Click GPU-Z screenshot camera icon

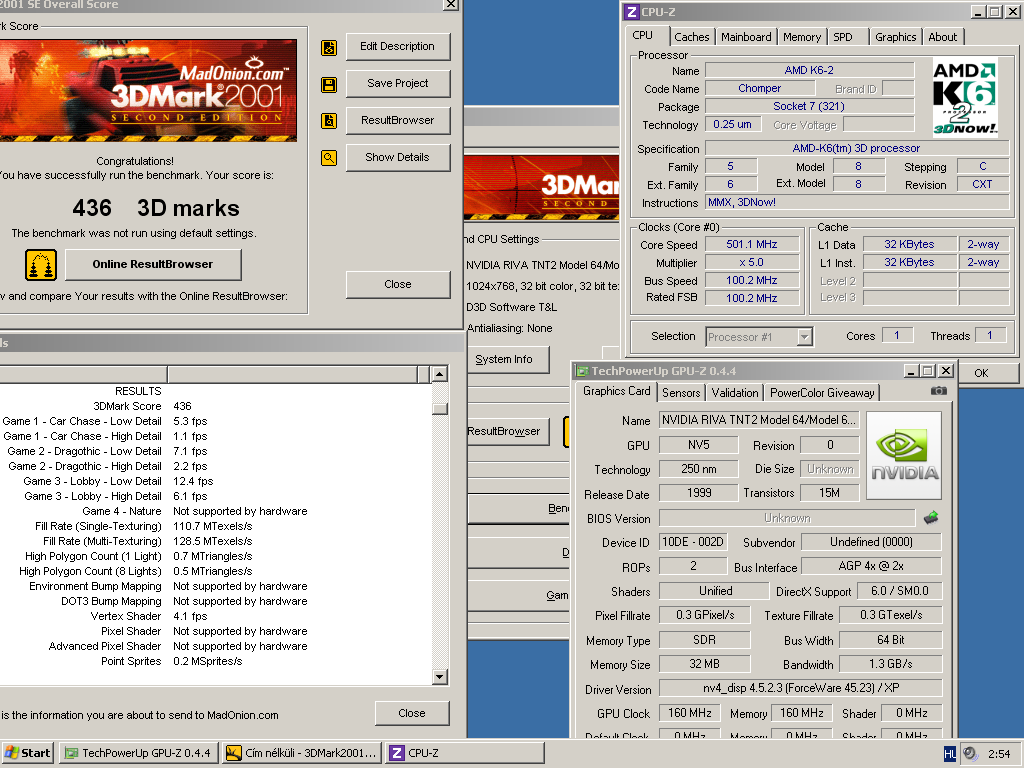click(x=938, y=391)
